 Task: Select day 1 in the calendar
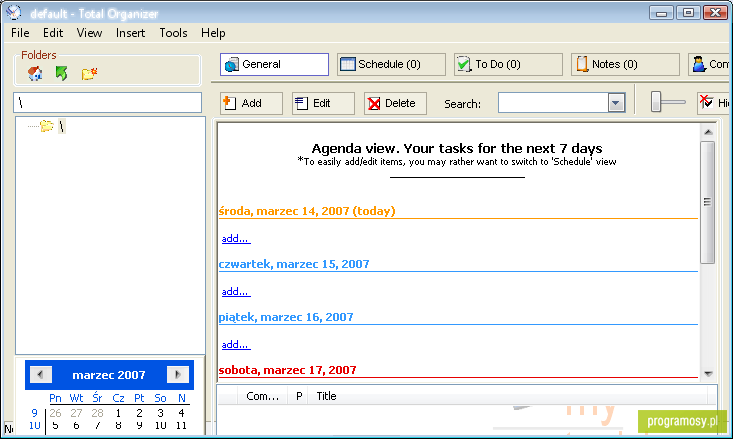[x=118, y=413]
